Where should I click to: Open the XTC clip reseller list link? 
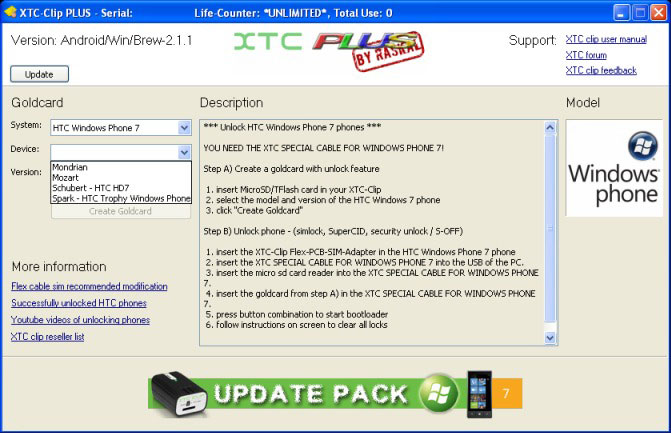point(48,337)
